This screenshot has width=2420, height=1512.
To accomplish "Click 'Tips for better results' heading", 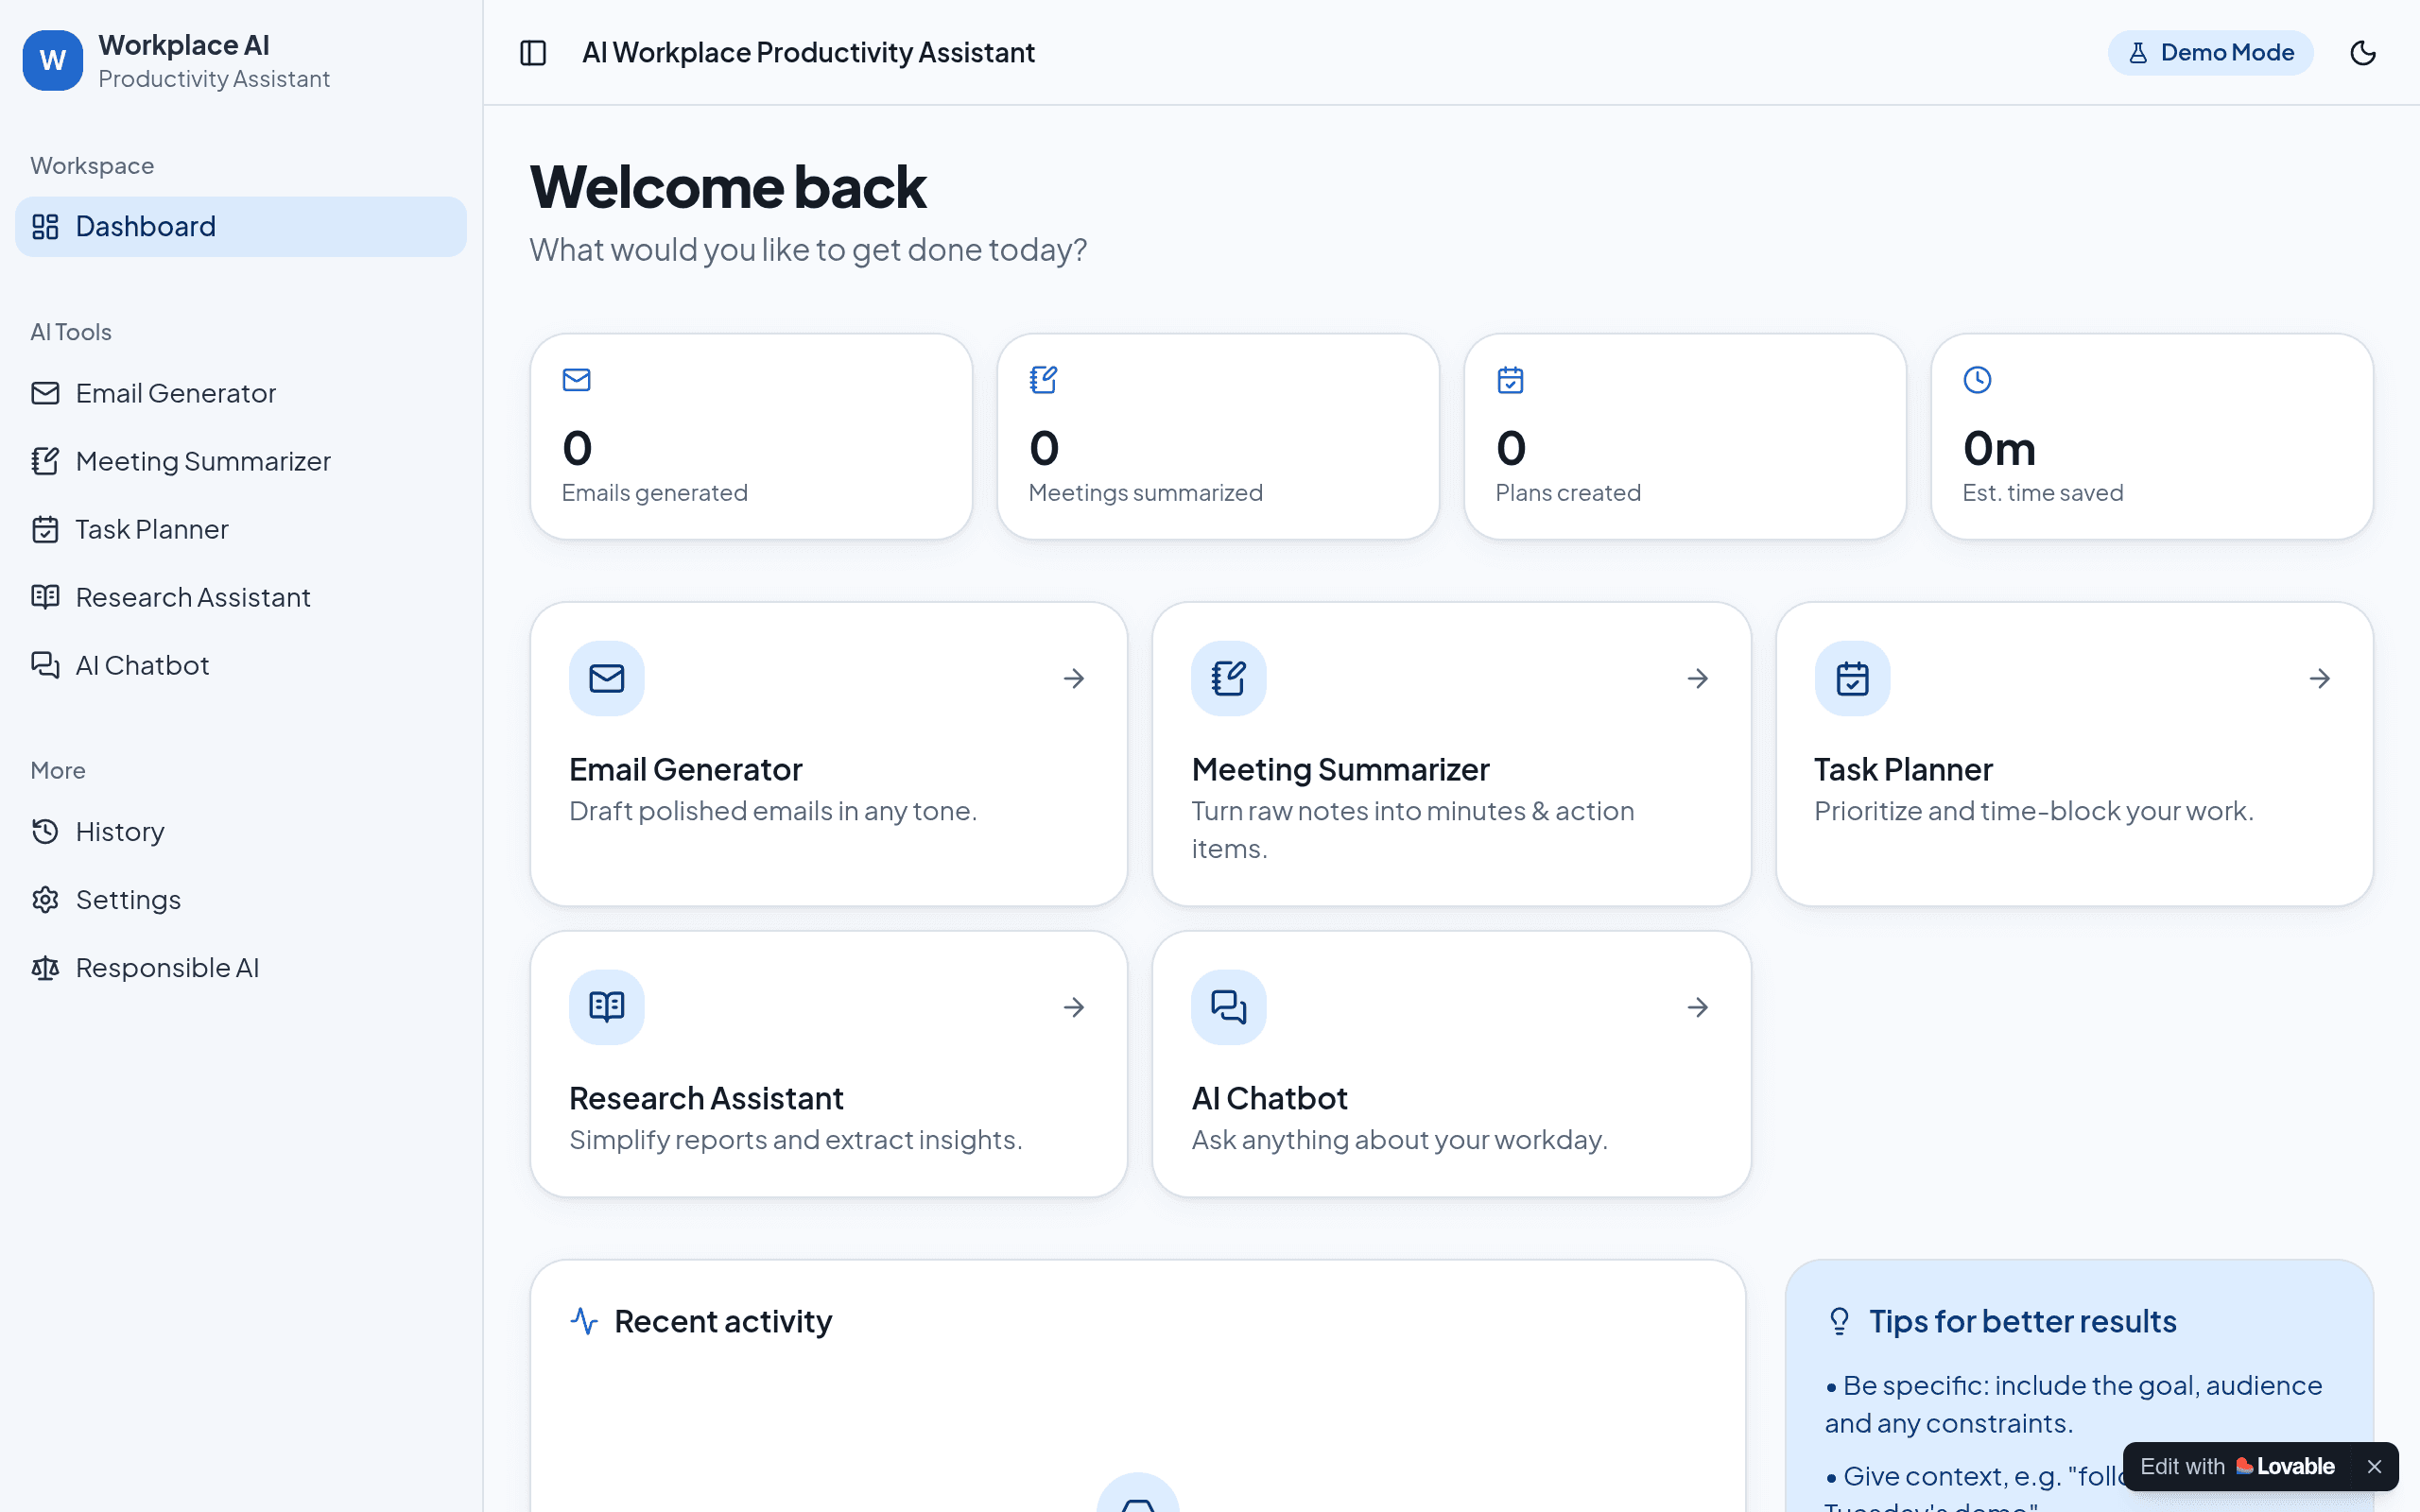I will point(2023,1321).
